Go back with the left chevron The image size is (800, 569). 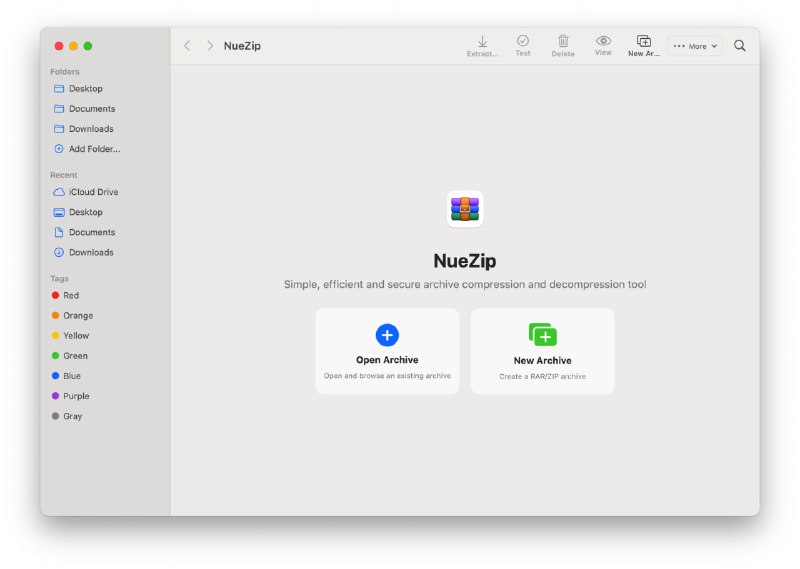pos(187,45)
